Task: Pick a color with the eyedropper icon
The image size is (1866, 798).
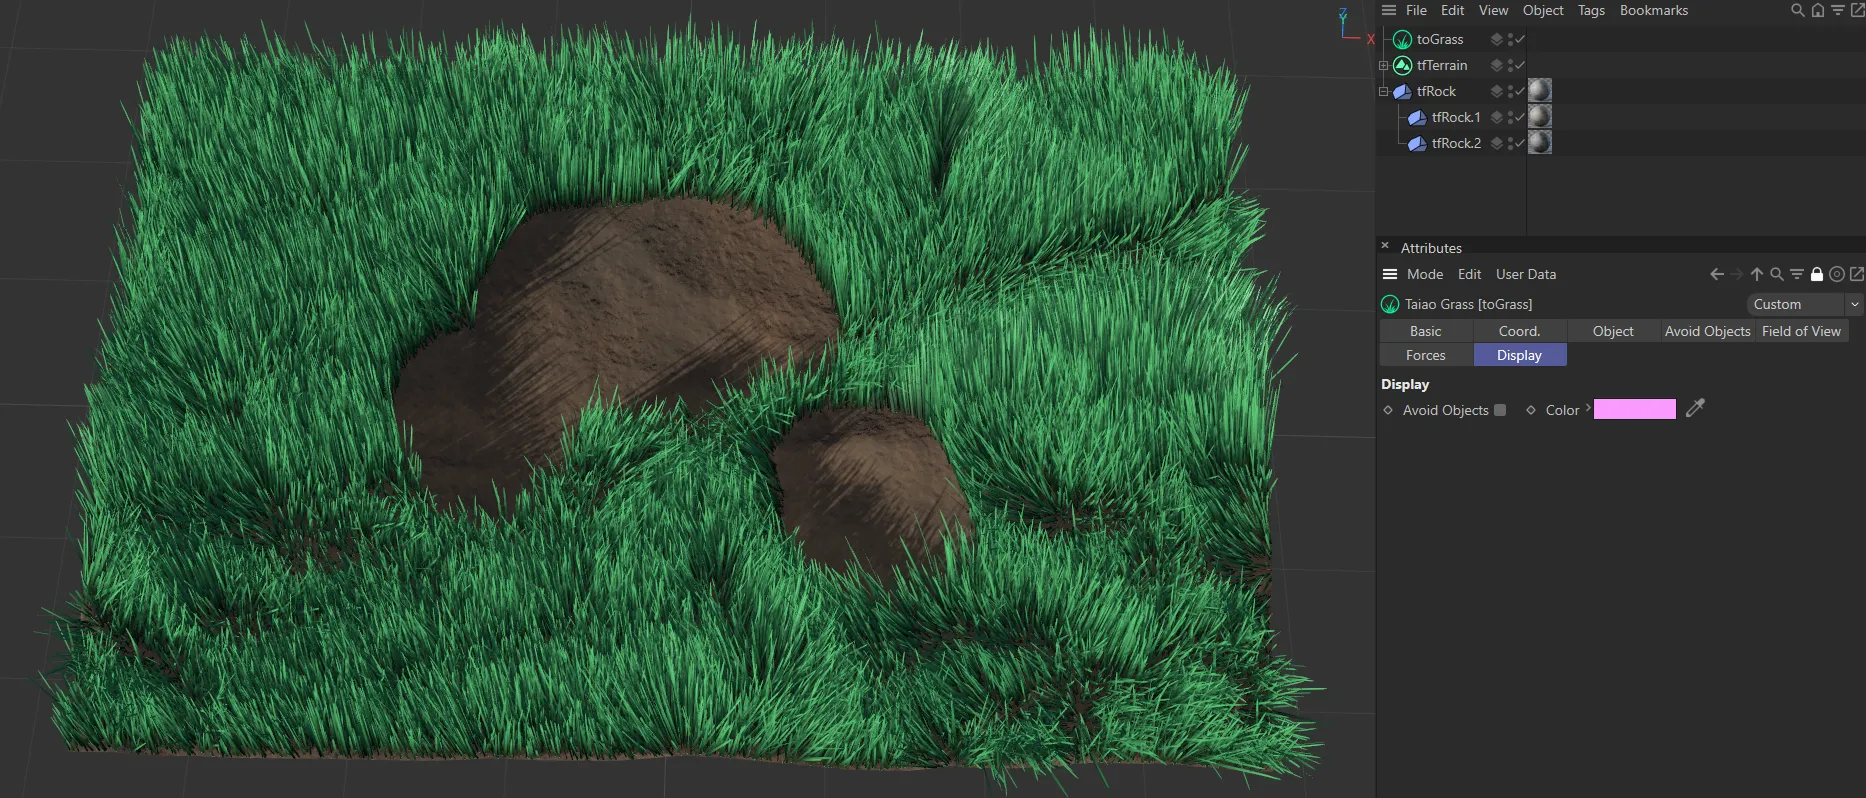Action: [1695, 408]
